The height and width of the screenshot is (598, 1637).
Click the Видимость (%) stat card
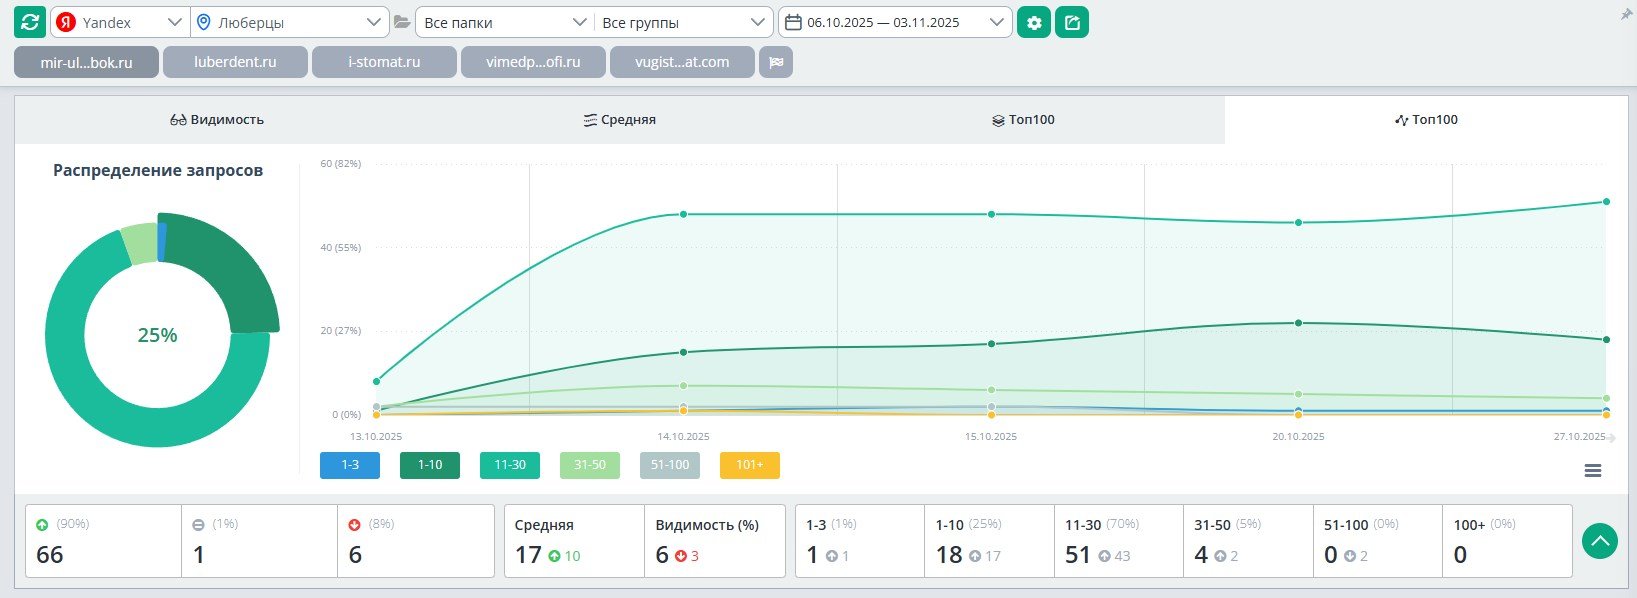coord(715,541)
